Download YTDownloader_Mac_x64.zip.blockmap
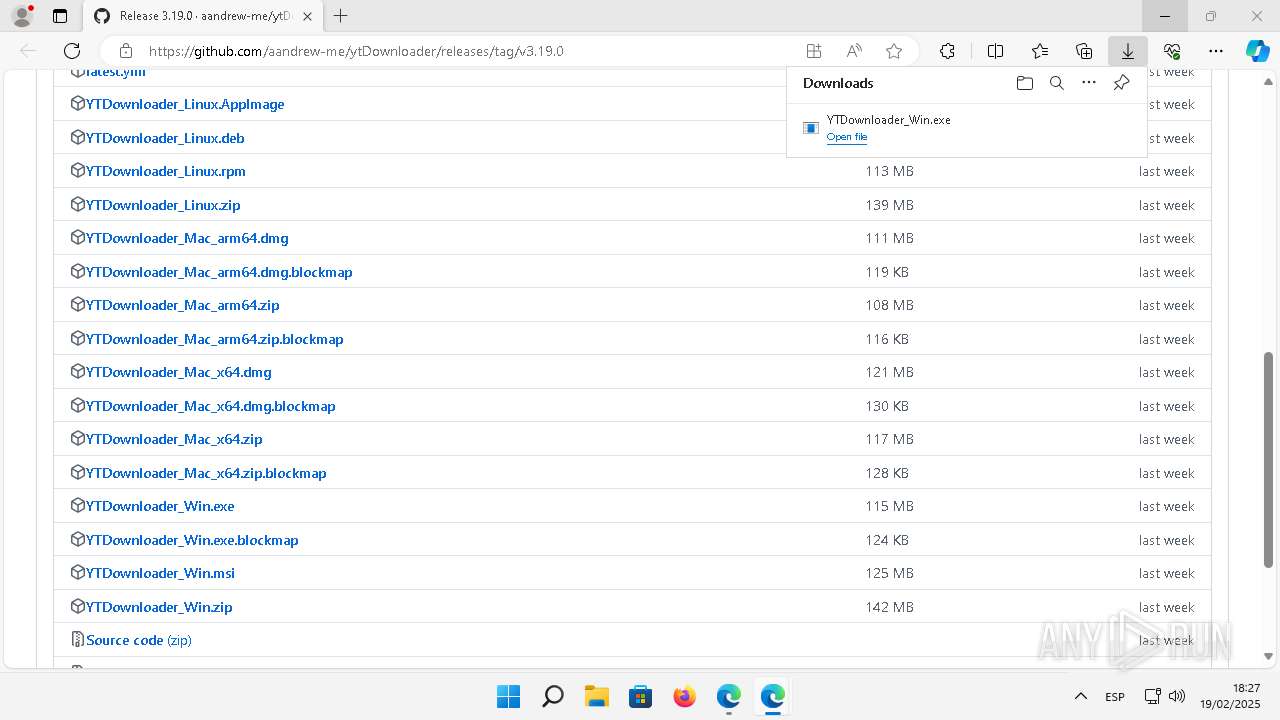The width and height of the screenshot is (1280, 720). pos(206,473)
